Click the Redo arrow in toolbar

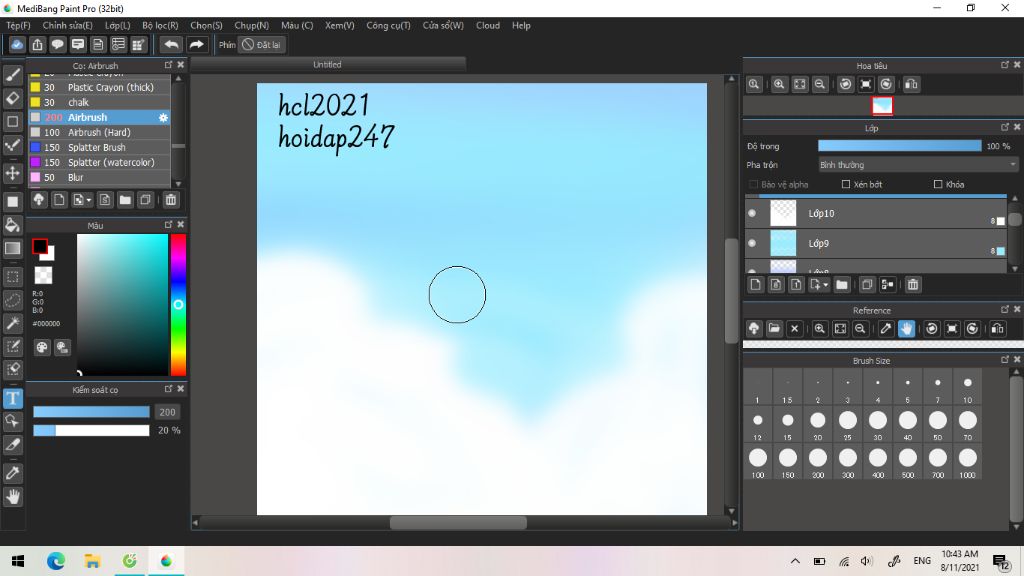click(x=196, y=44)
